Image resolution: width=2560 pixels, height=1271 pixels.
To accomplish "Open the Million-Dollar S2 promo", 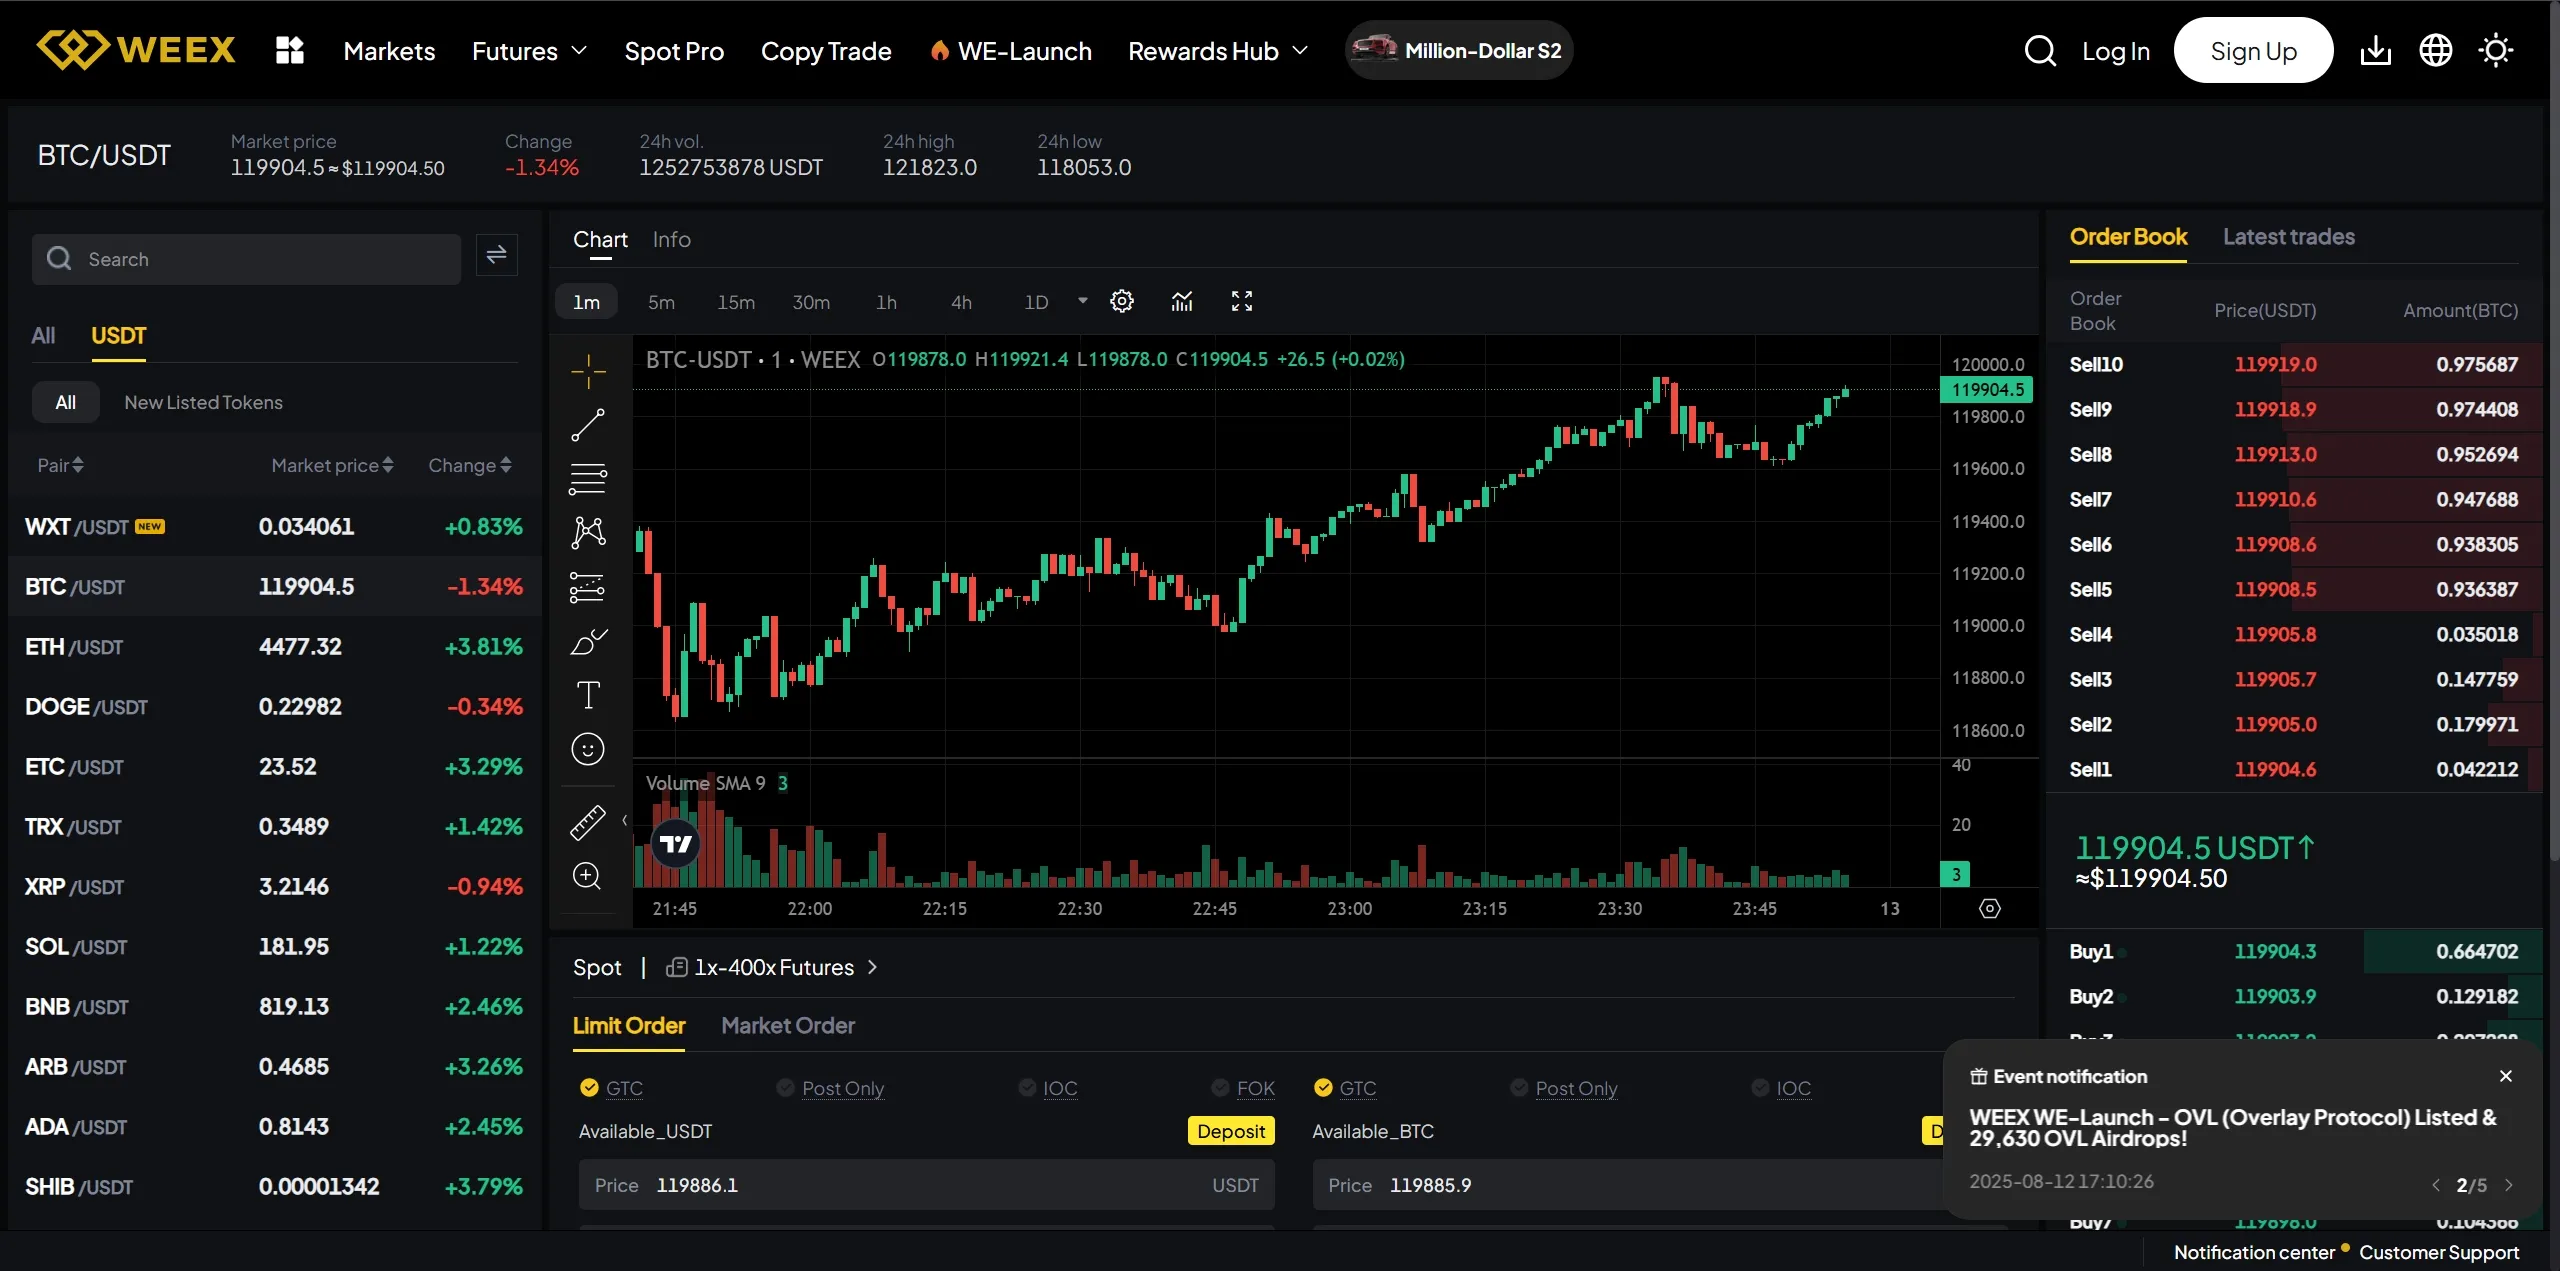I will point(1458,50).
